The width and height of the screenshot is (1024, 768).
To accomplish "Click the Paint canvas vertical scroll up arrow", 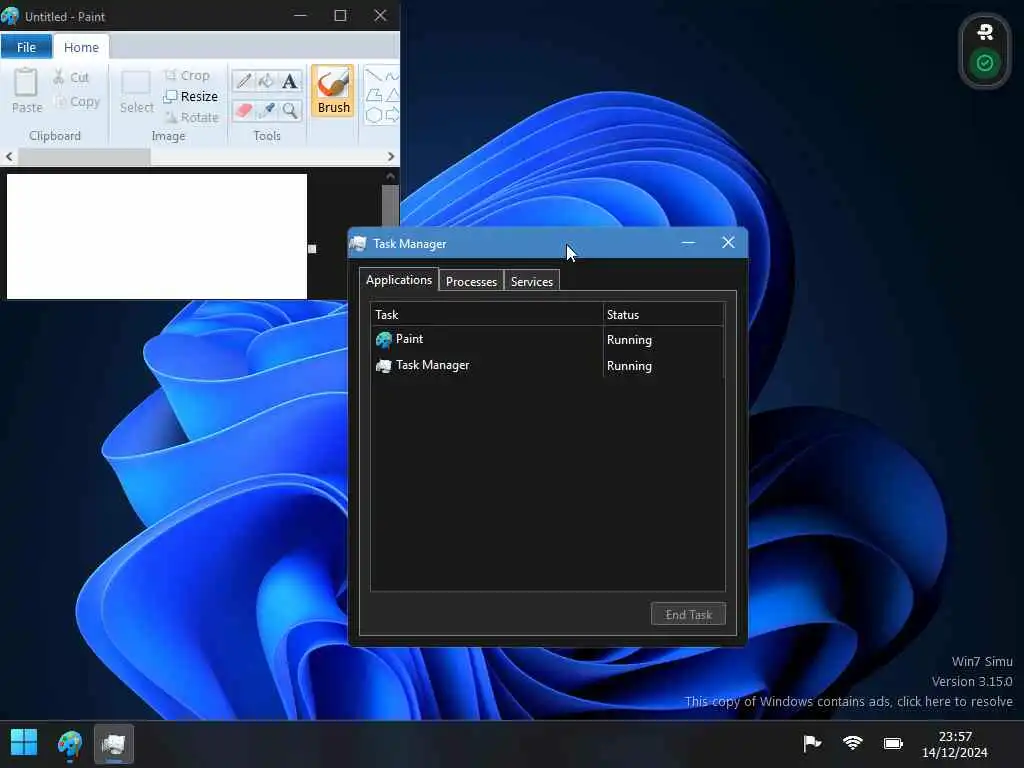I will (x=390, y=176).
